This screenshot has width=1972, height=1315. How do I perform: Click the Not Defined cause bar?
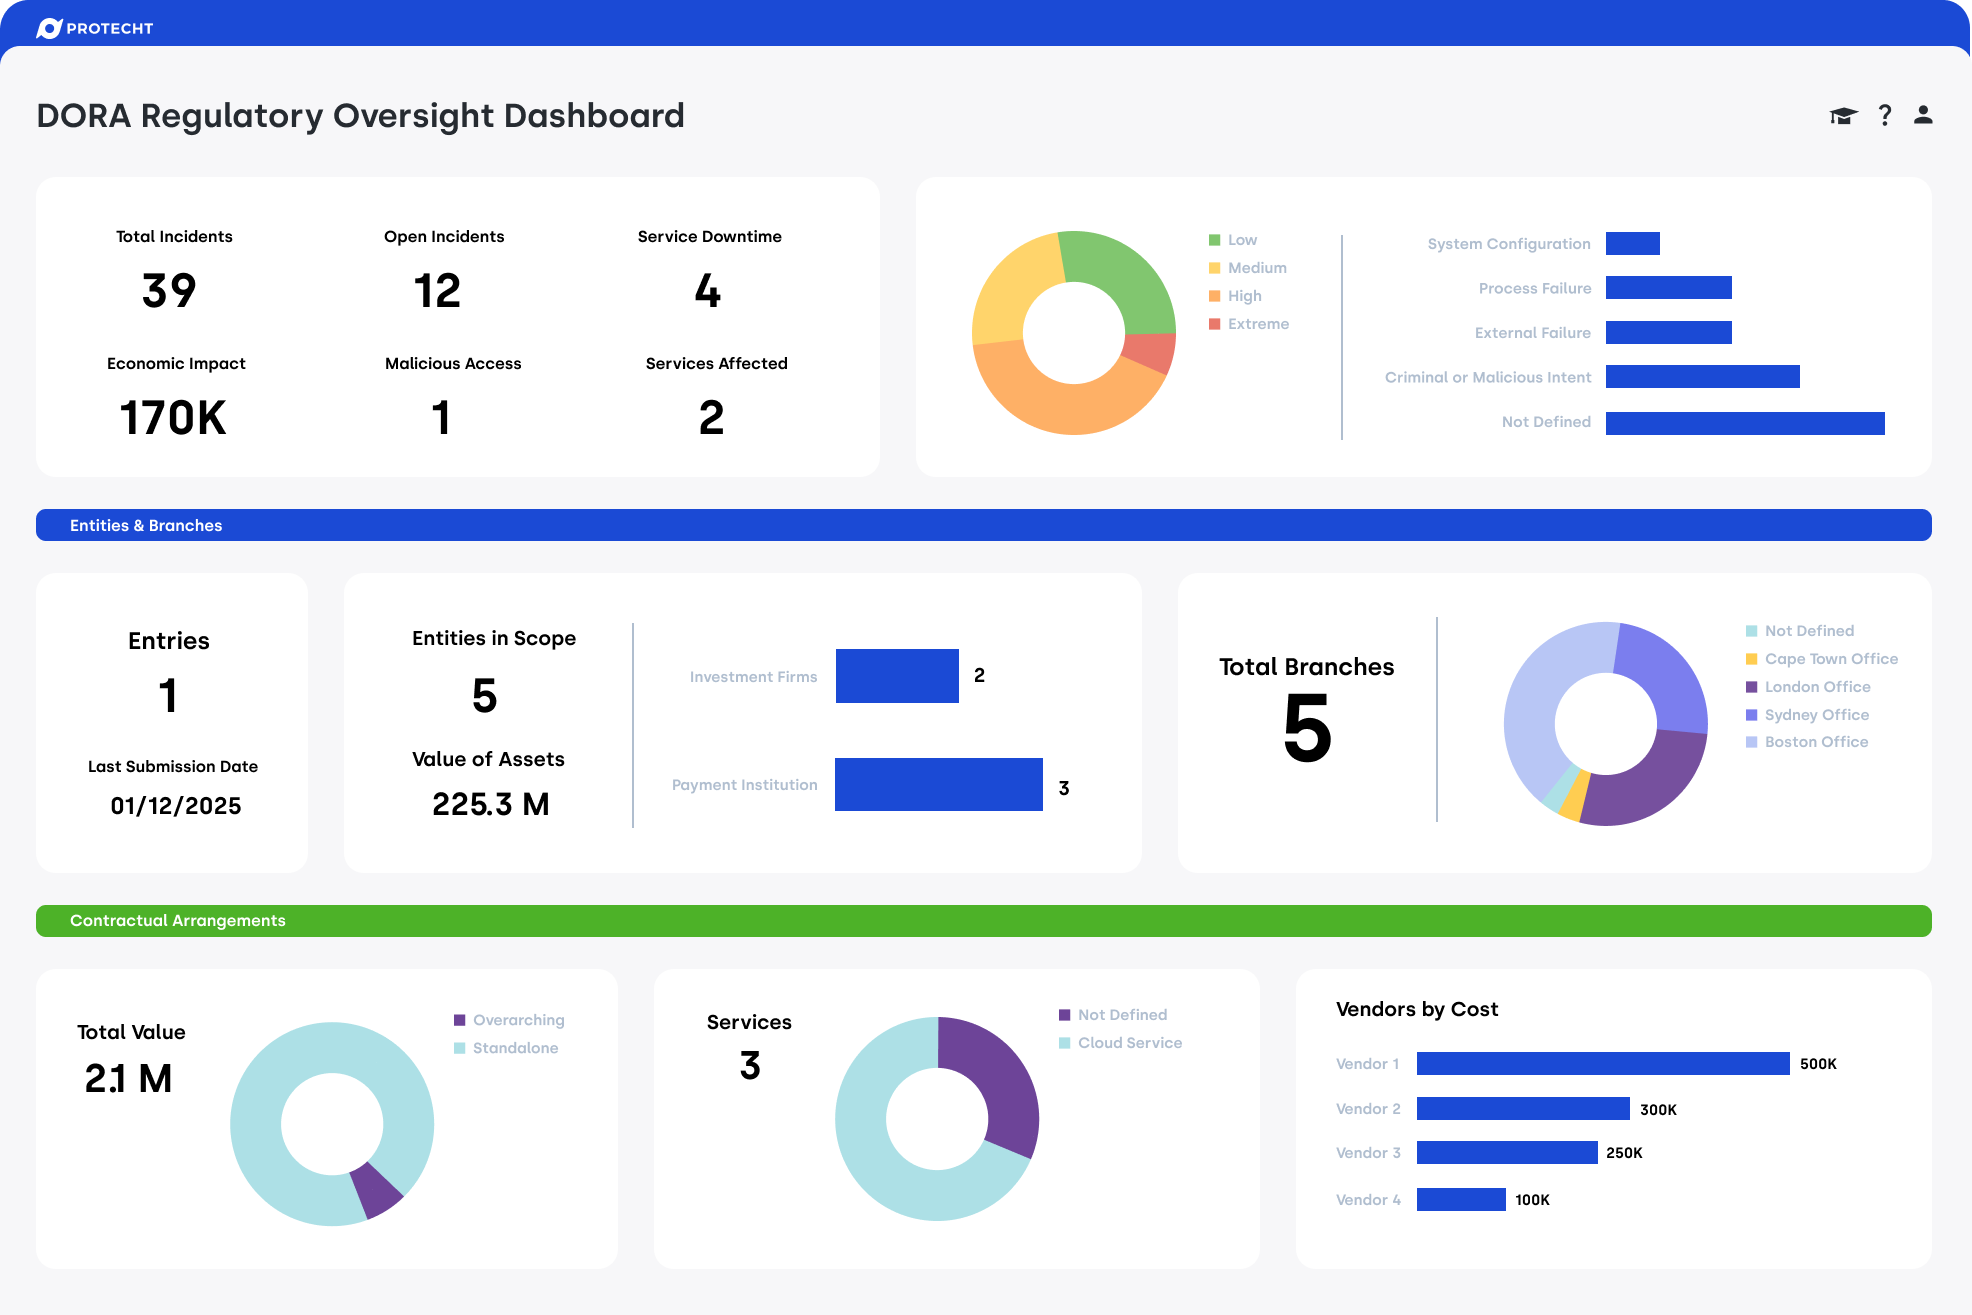coord(1745,423)
